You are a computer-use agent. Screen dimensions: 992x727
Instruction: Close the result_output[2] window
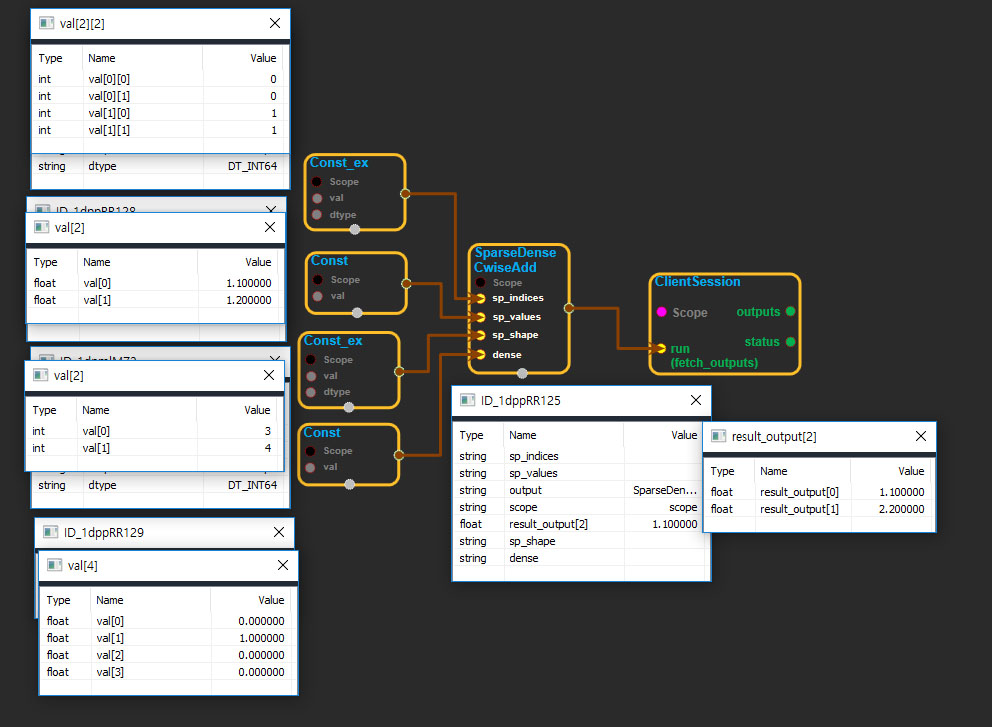pos(920,437)
